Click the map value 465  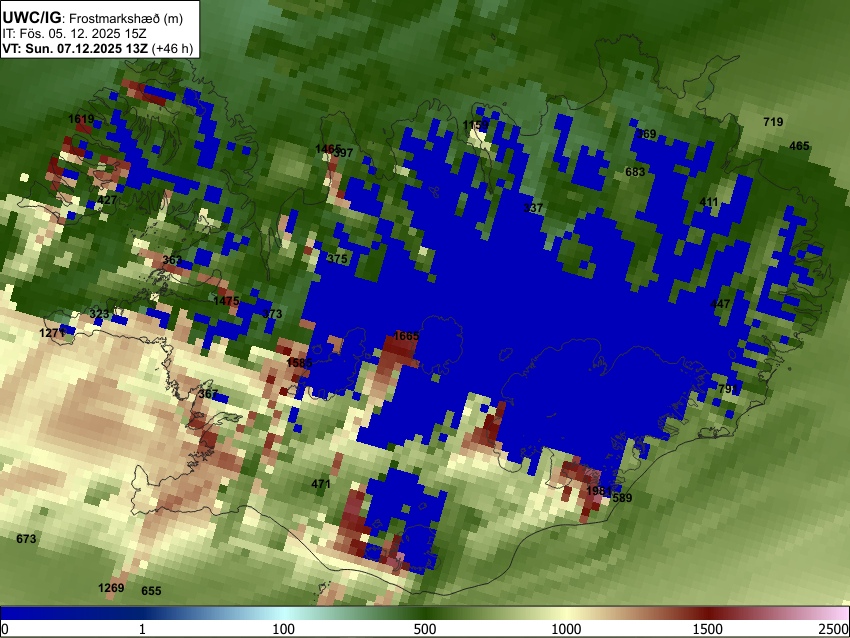[800, 146]
